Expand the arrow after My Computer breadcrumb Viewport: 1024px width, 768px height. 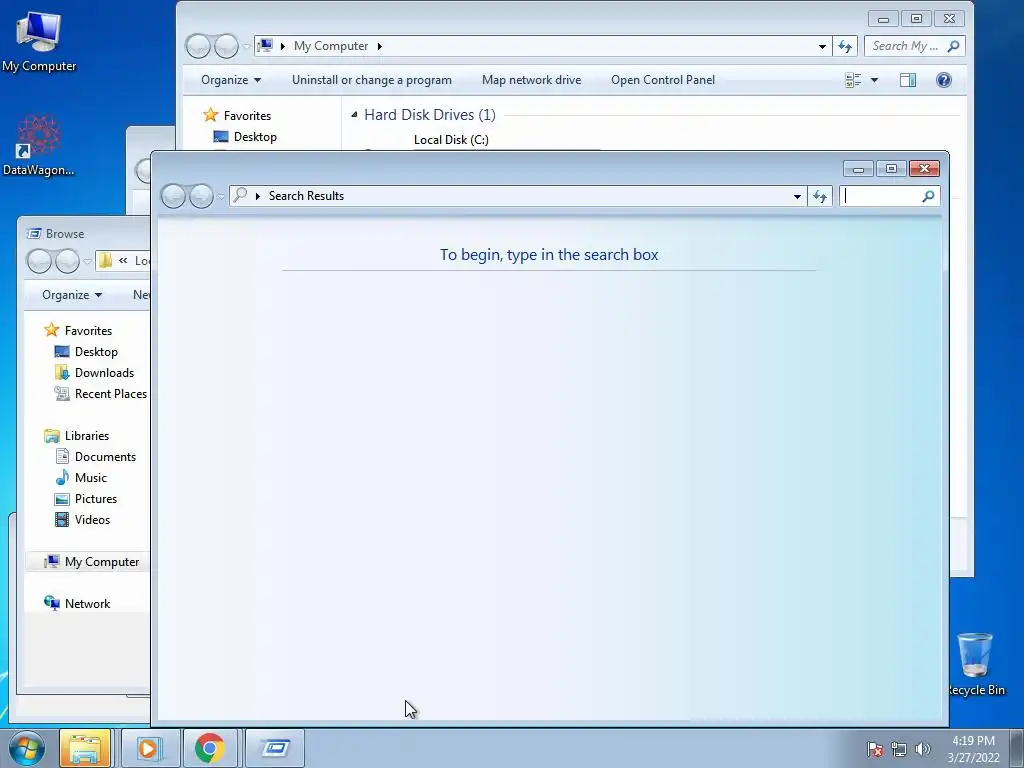379,46
